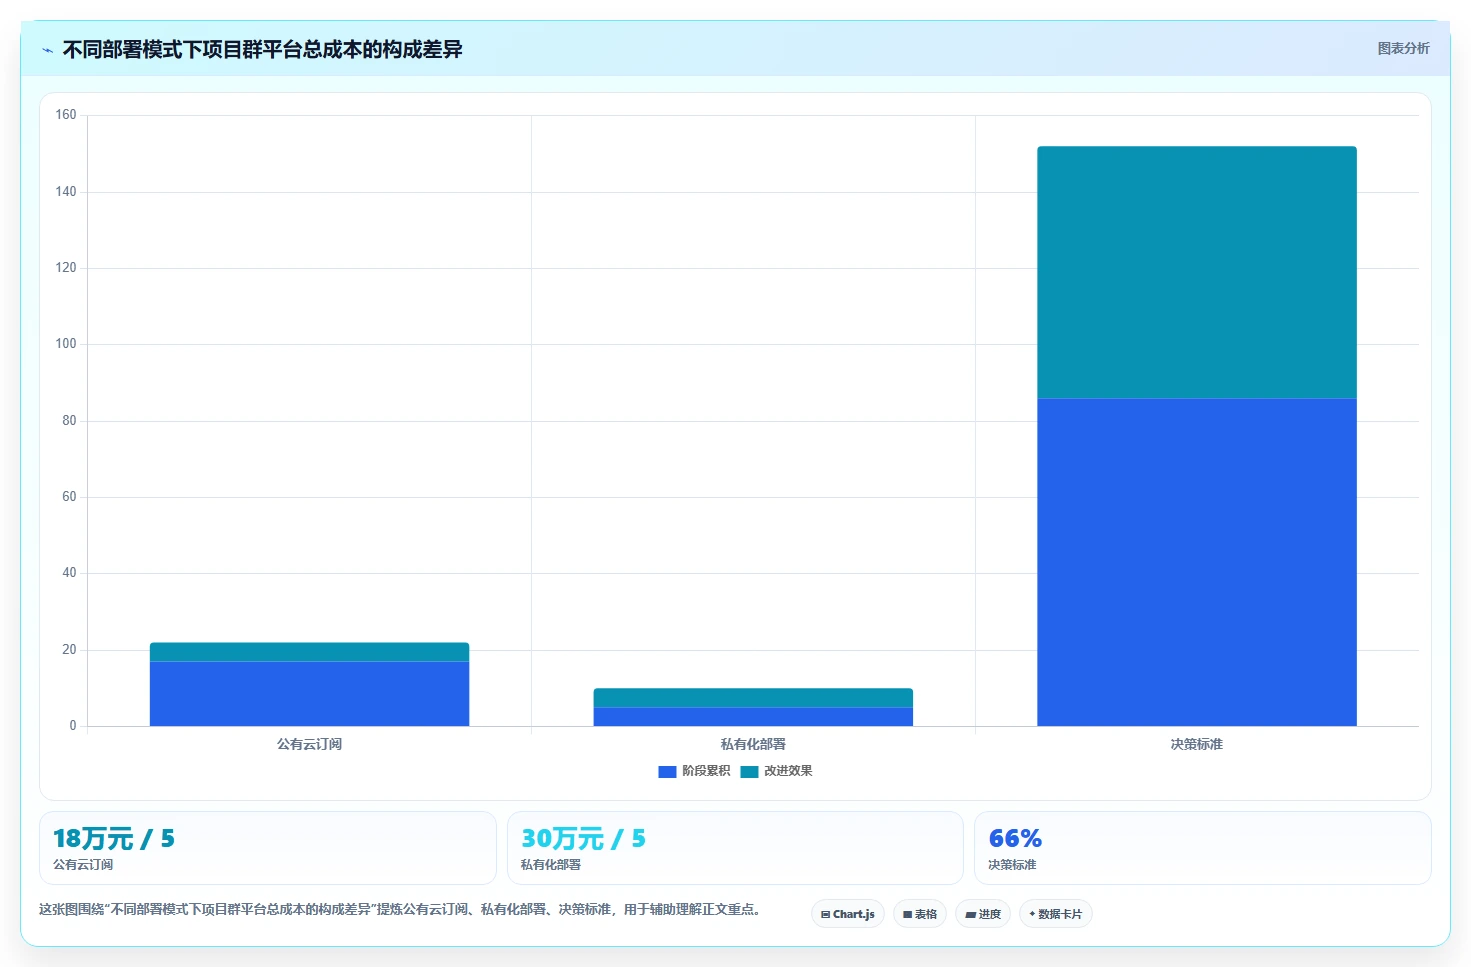This screenshot has height=967, width=1471.
Task: Click the 图表分析 label in header
Action: coord(1403,48)
